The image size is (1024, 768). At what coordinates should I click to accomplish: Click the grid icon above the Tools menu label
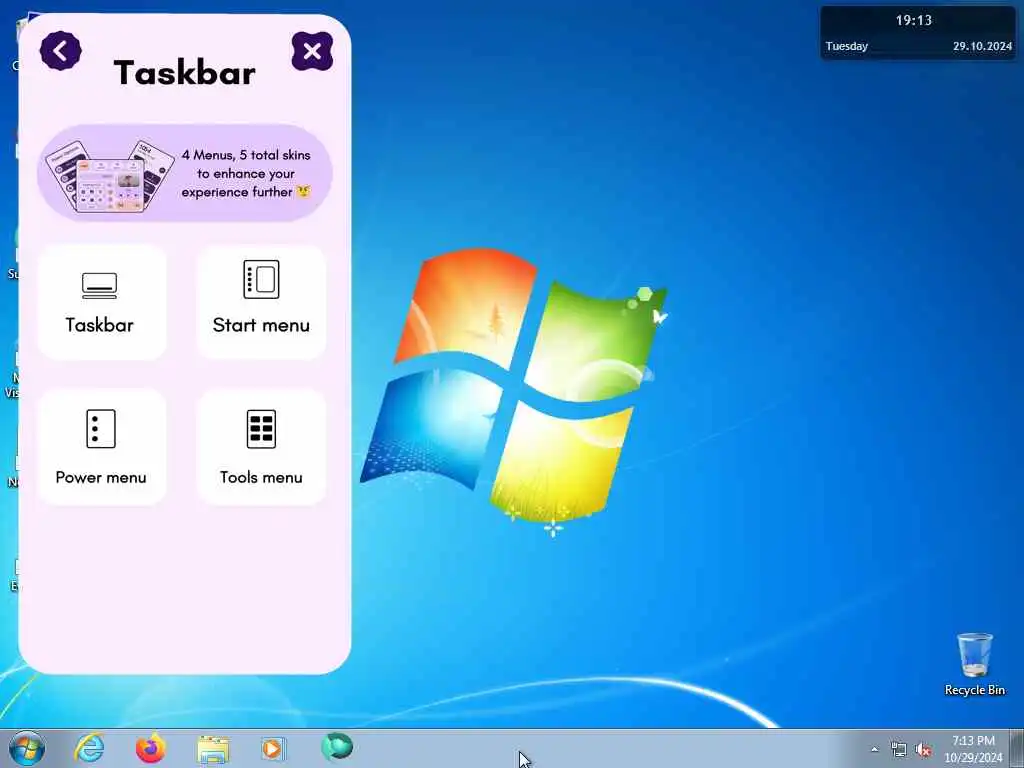261,429
